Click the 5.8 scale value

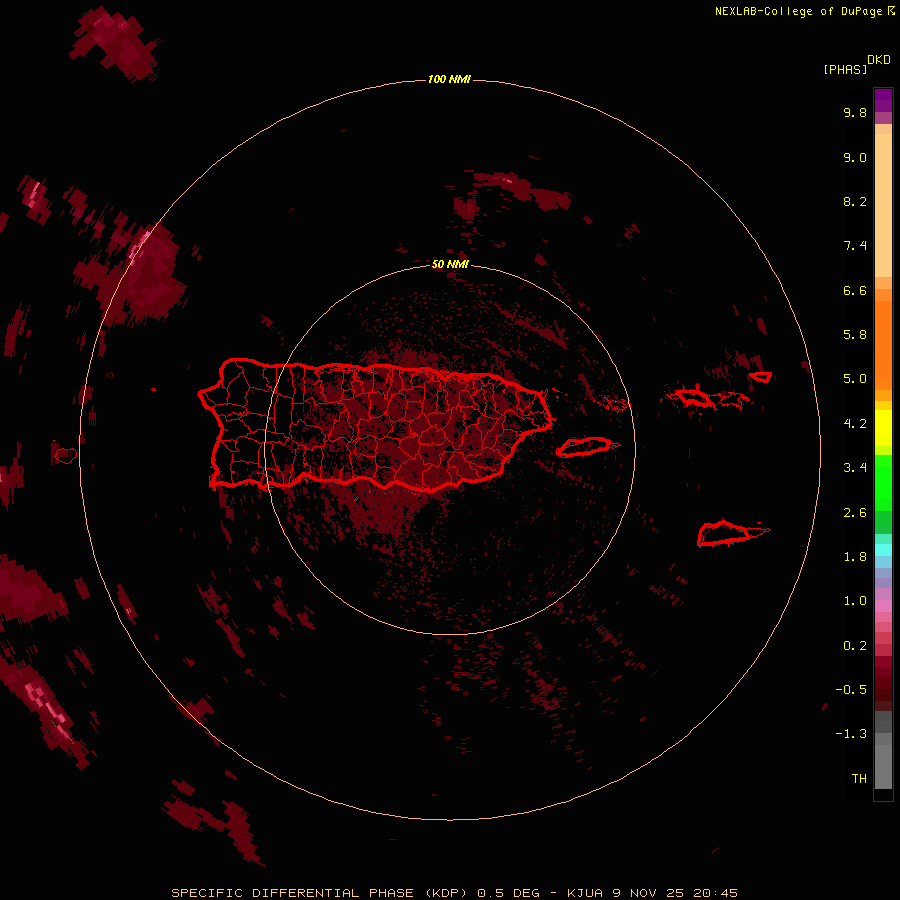855,335
